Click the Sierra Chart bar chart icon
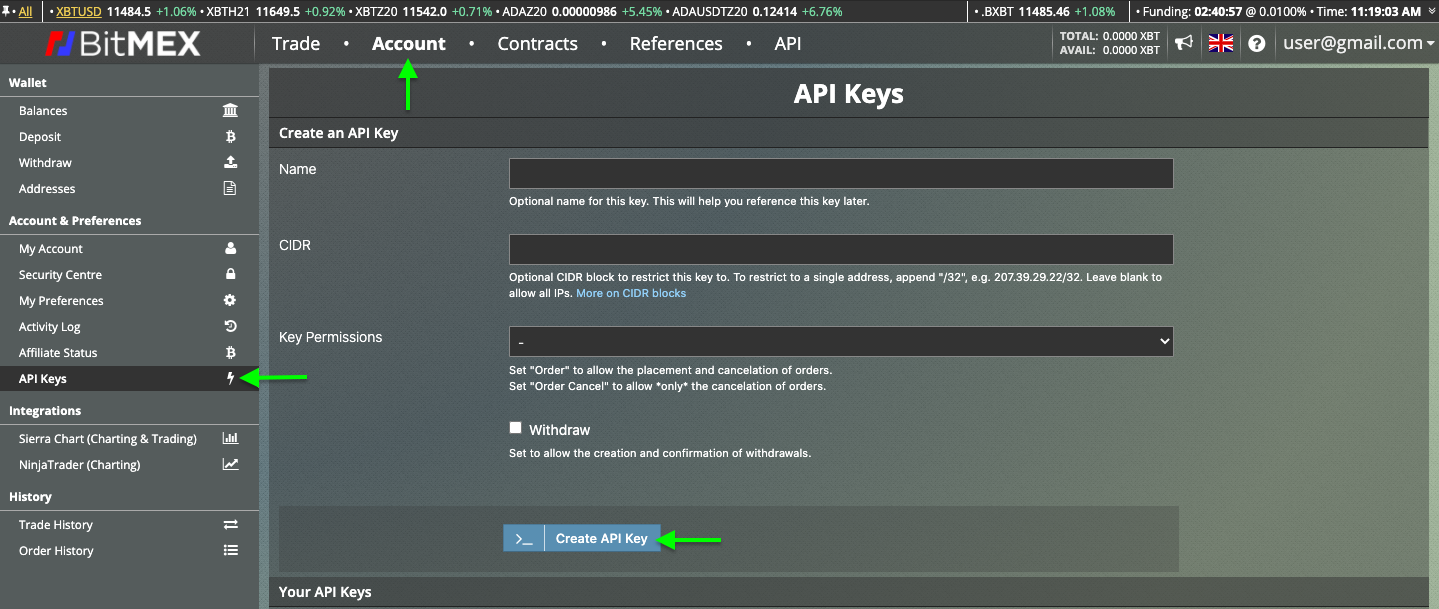Viewport: 1439px width, 609px height. (230, 439)
